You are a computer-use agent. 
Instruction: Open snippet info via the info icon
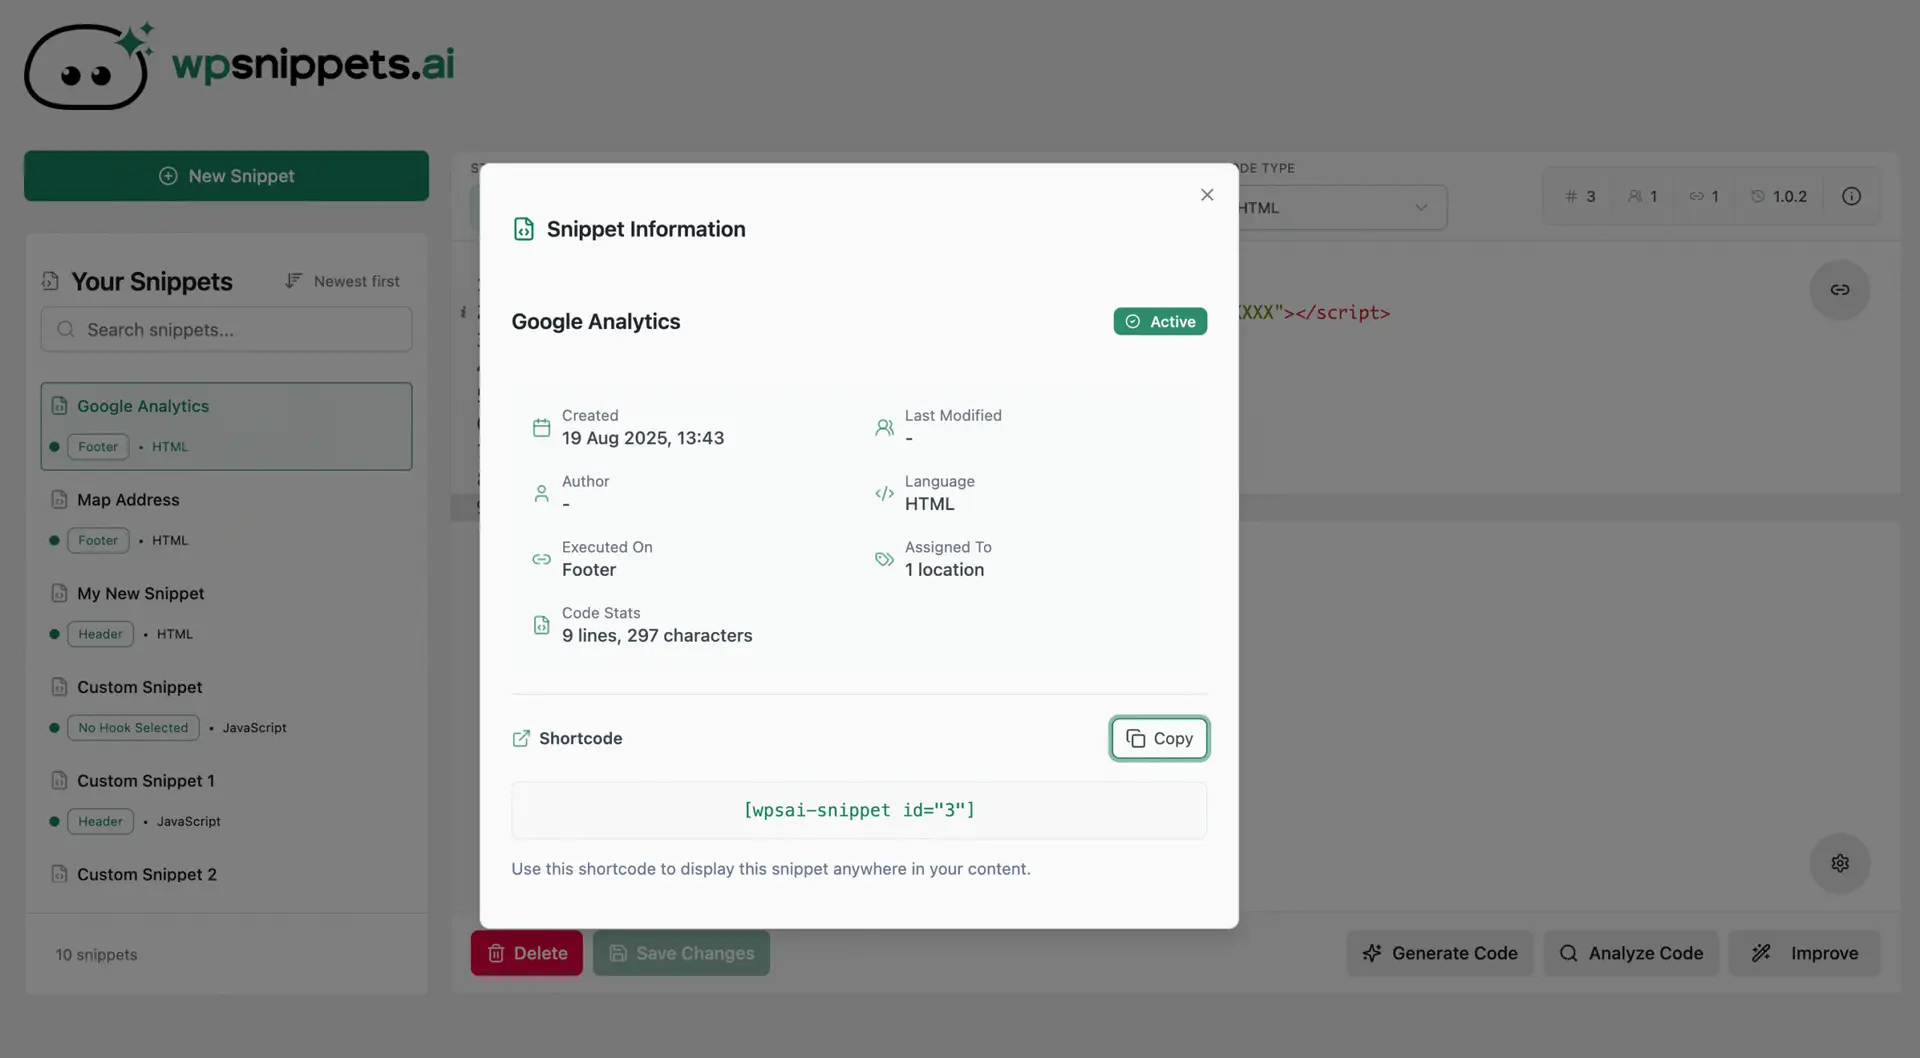pos(1851,196)
